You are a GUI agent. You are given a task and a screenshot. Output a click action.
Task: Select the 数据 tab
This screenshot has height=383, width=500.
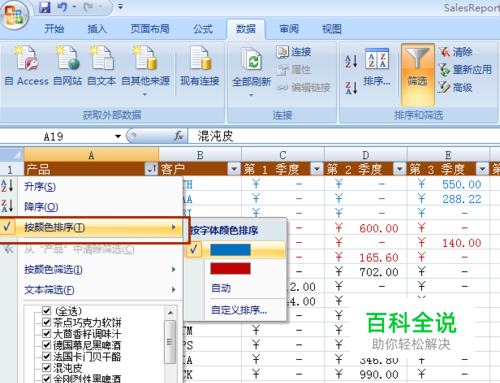(x=246, y=29)
